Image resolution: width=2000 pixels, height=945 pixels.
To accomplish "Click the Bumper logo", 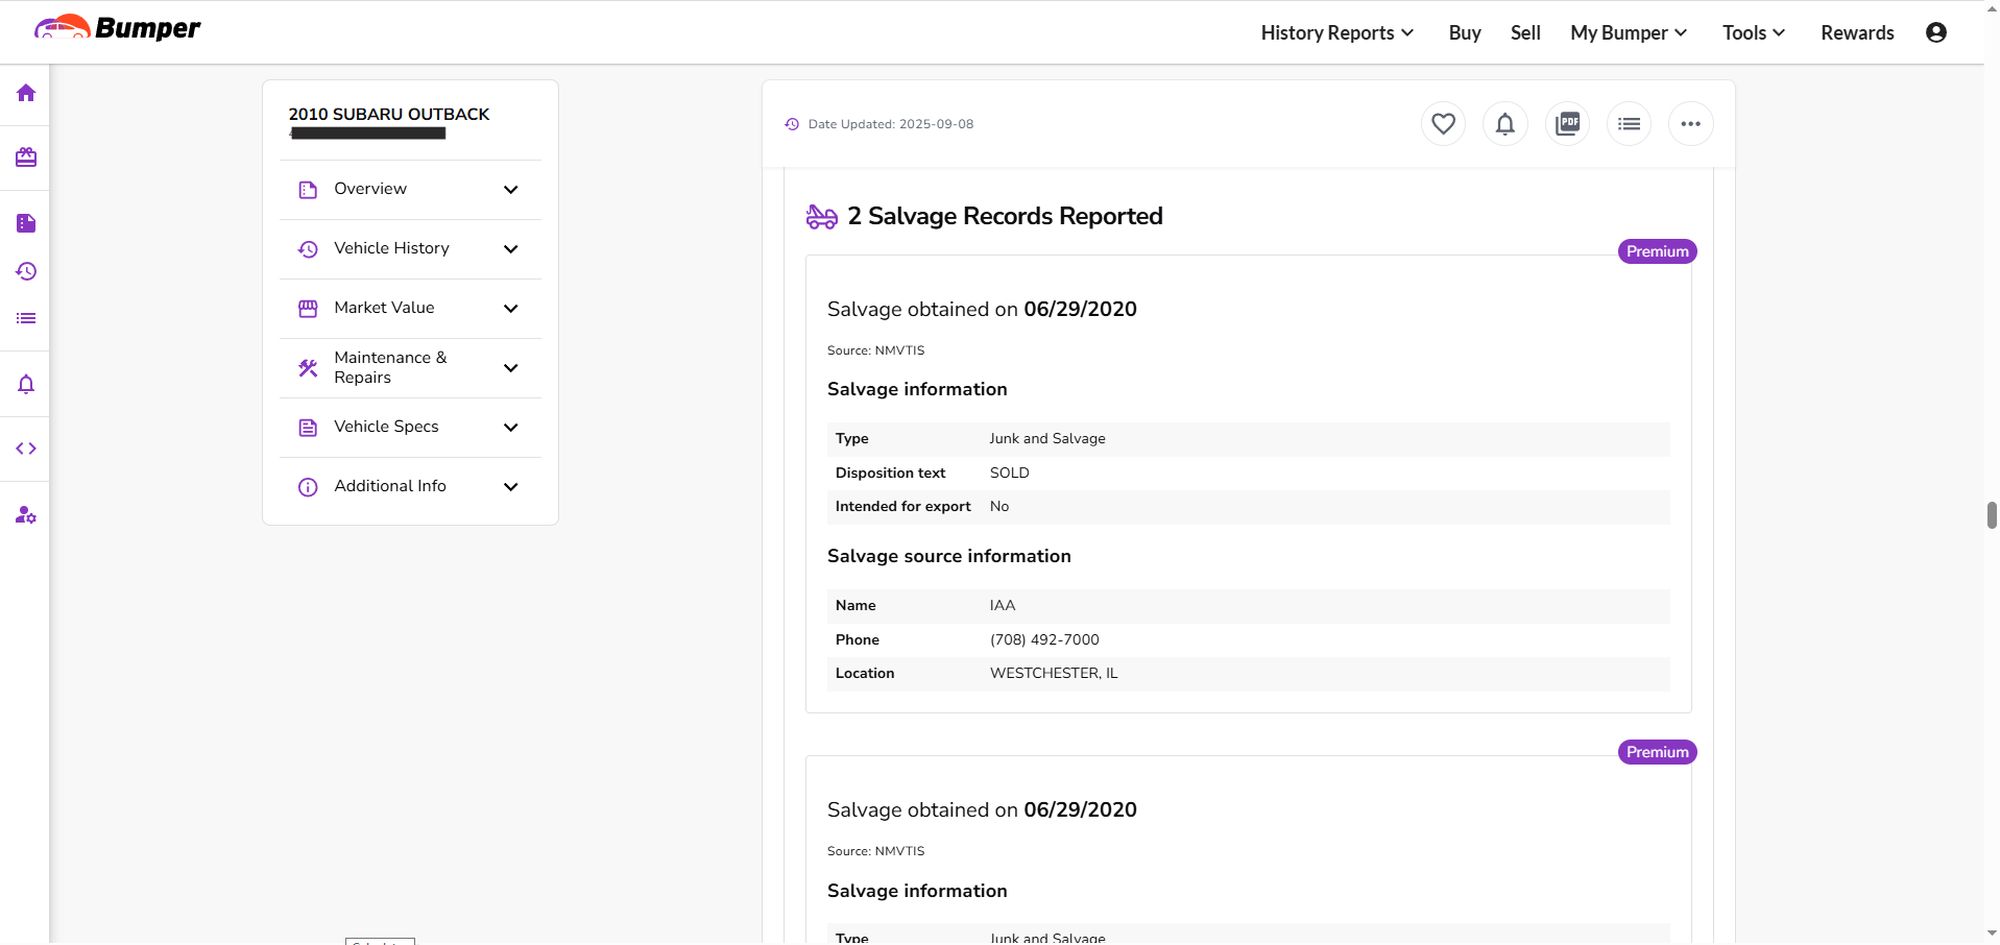I will [118, 28].
